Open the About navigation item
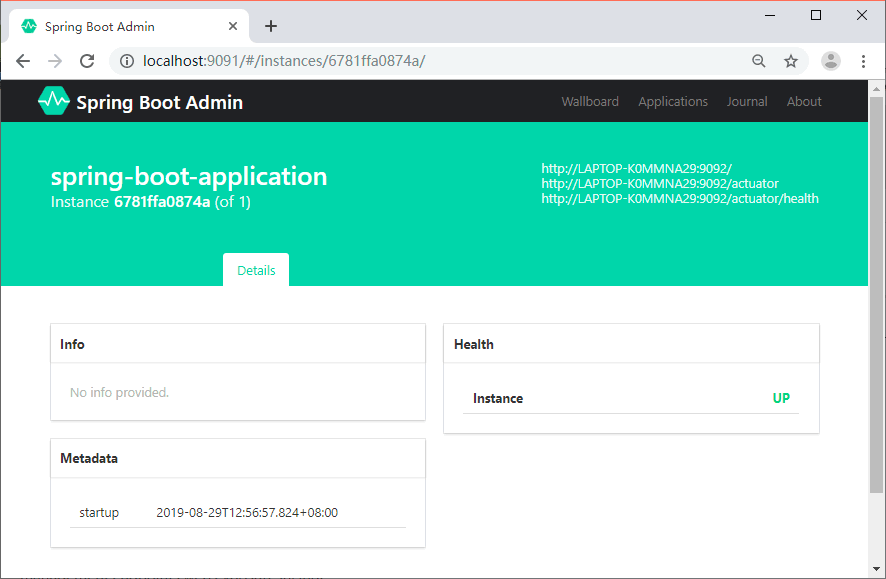This screenshot has width=886, height=579. pyautogui.click(x=804, y=102)
